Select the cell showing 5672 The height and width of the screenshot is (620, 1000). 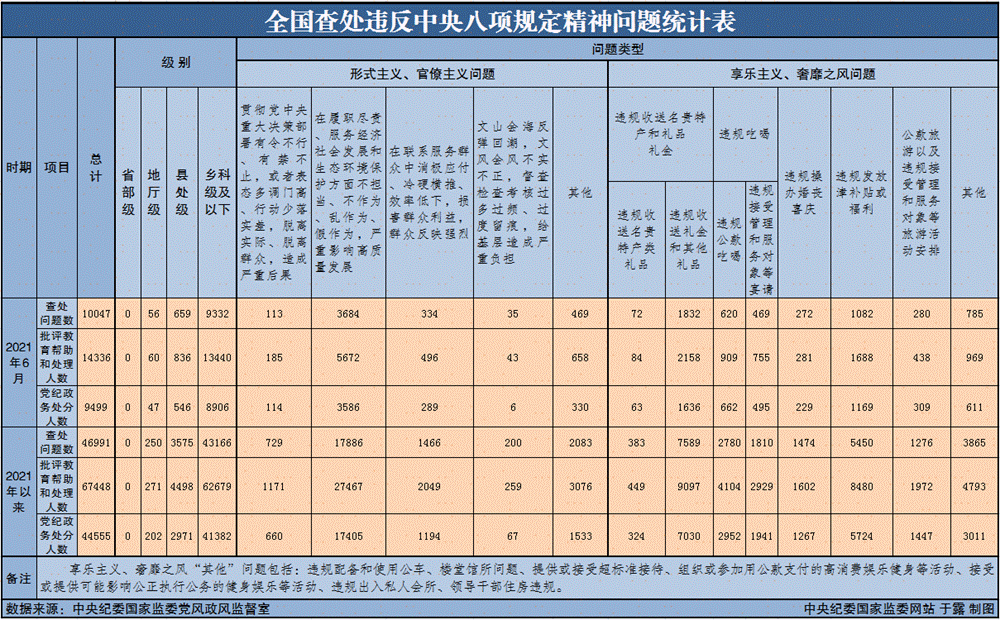348,357
